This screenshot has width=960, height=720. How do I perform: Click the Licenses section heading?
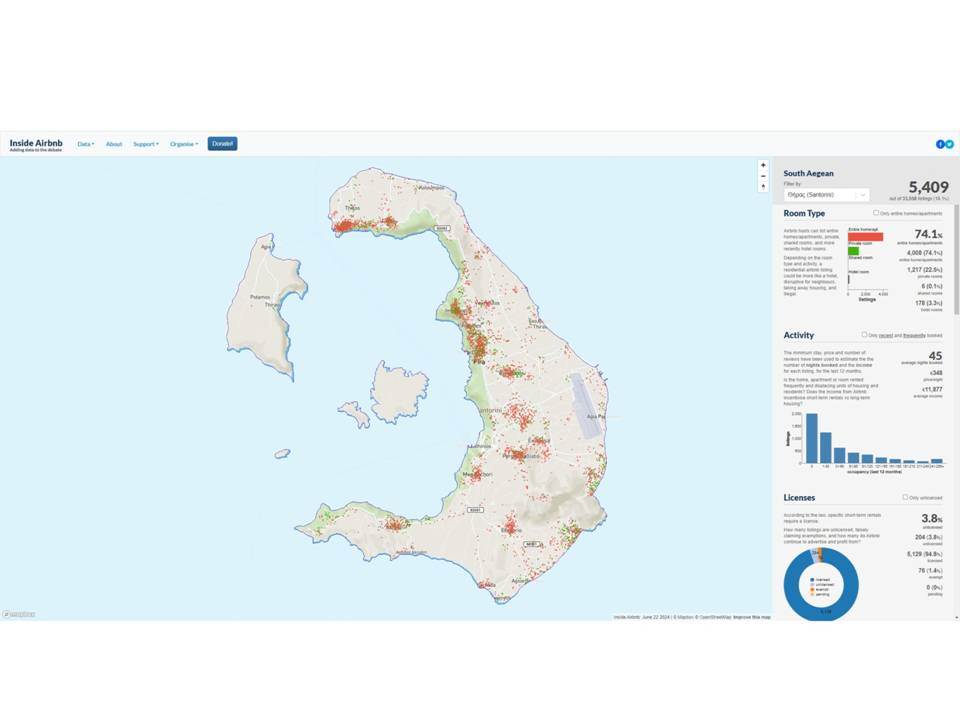point(799,497)
